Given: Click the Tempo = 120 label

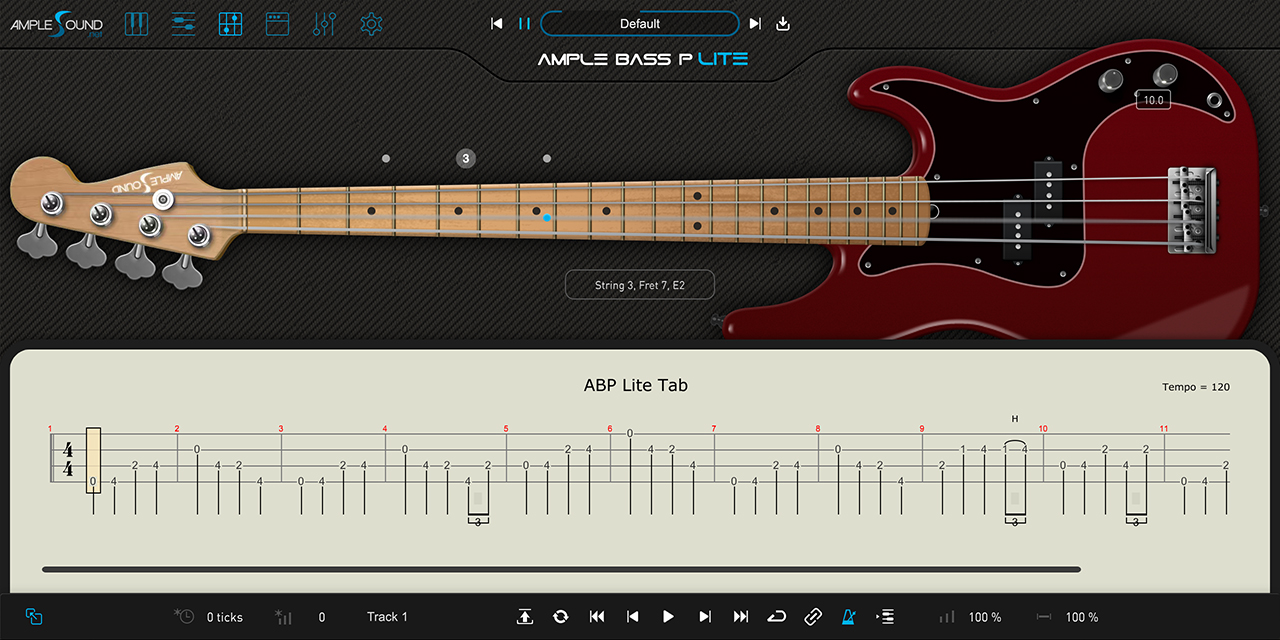Looking at the screenshot, I should pos(1196,387).
